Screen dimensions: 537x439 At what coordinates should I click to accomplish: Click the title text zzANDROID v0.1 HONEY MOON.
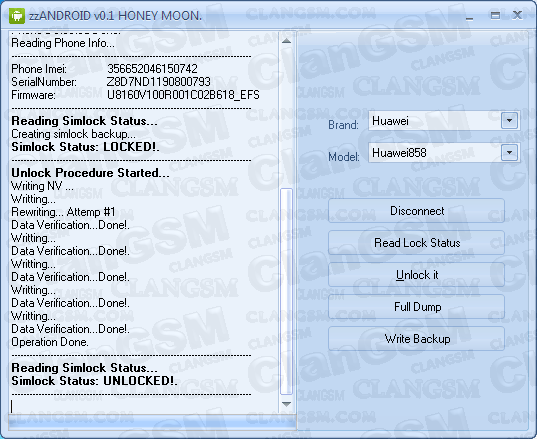click(115, 16)
